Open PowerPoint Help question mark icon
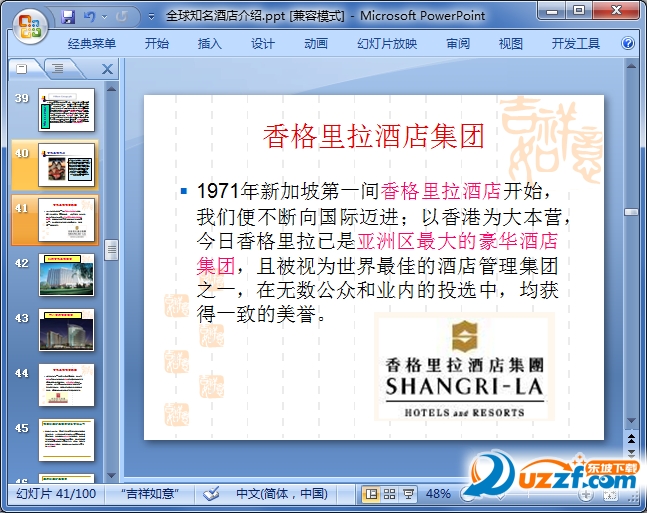Viewport: 647px width, 513px height. point(628,43)
